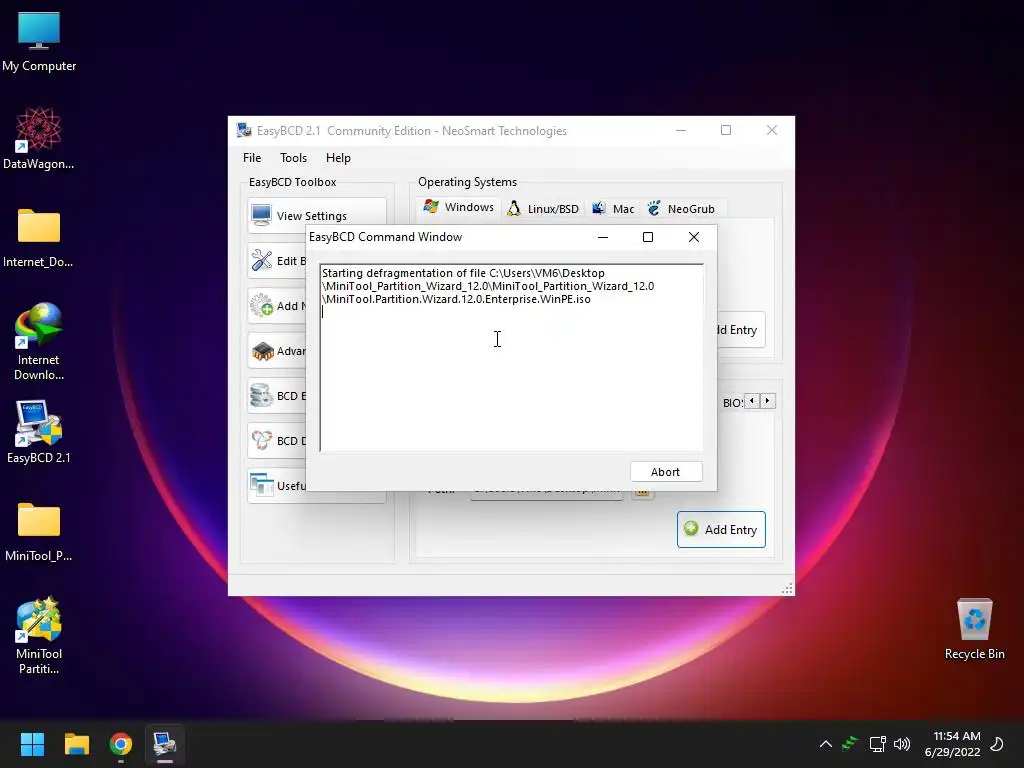Open the File menu in EasyBCD
The width and height of the screenshot is (1024, 768).
click(252, 157)
